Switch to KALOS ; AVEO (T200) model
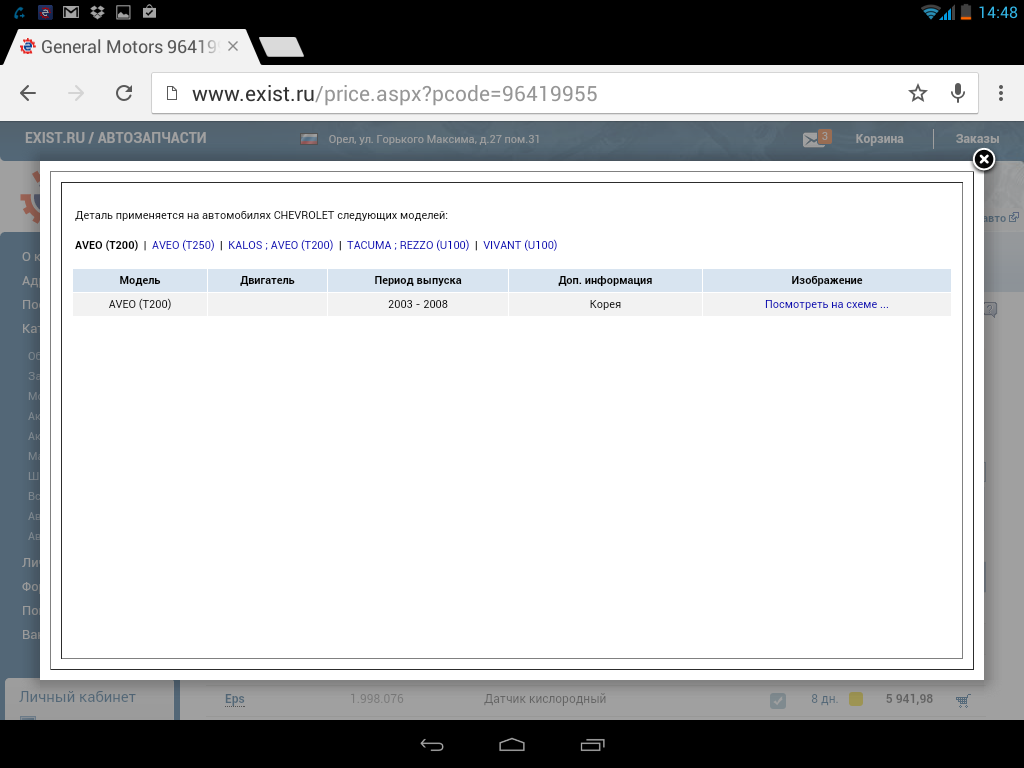Viewport: 1024px width, 768px height. 280,246
